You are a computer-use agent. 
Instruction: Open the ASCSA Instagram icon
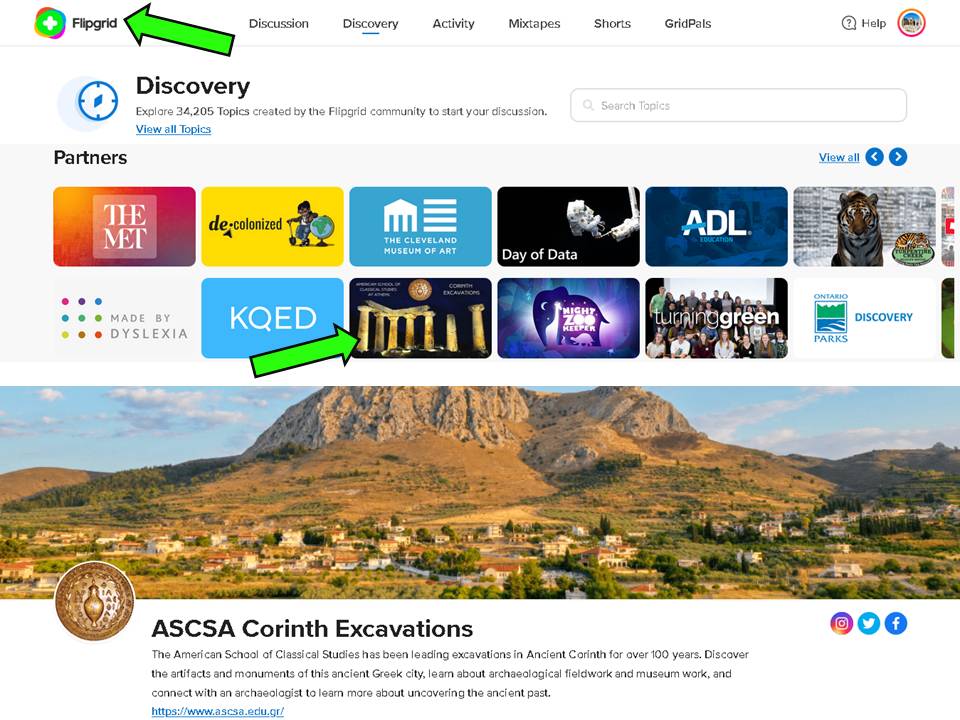point(842,624)
